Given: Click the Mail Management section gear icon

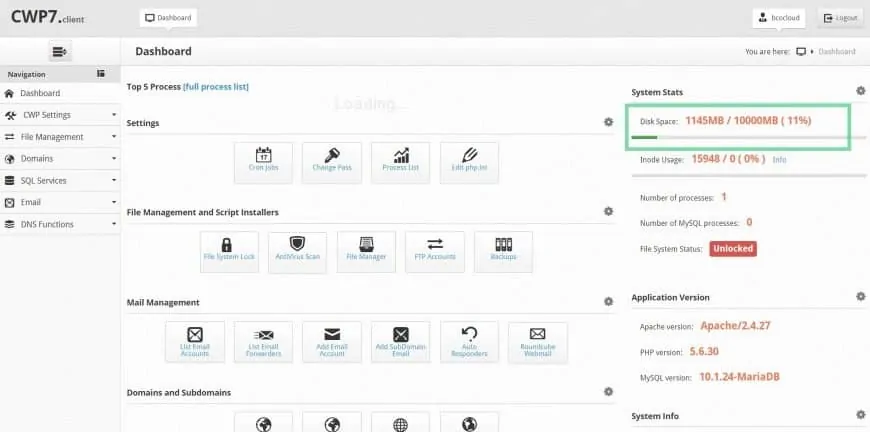Looking at the screenshot, I should (x=609, y=302).
